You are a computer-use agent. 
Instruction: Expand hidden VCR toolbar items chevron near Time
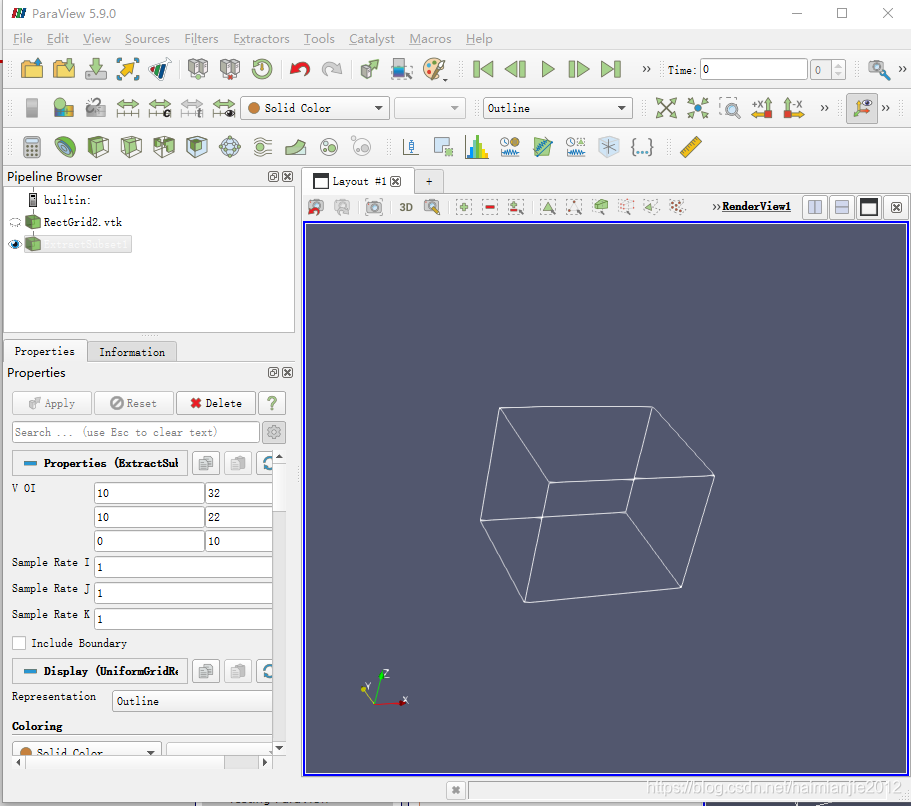(x=646, y=69)
